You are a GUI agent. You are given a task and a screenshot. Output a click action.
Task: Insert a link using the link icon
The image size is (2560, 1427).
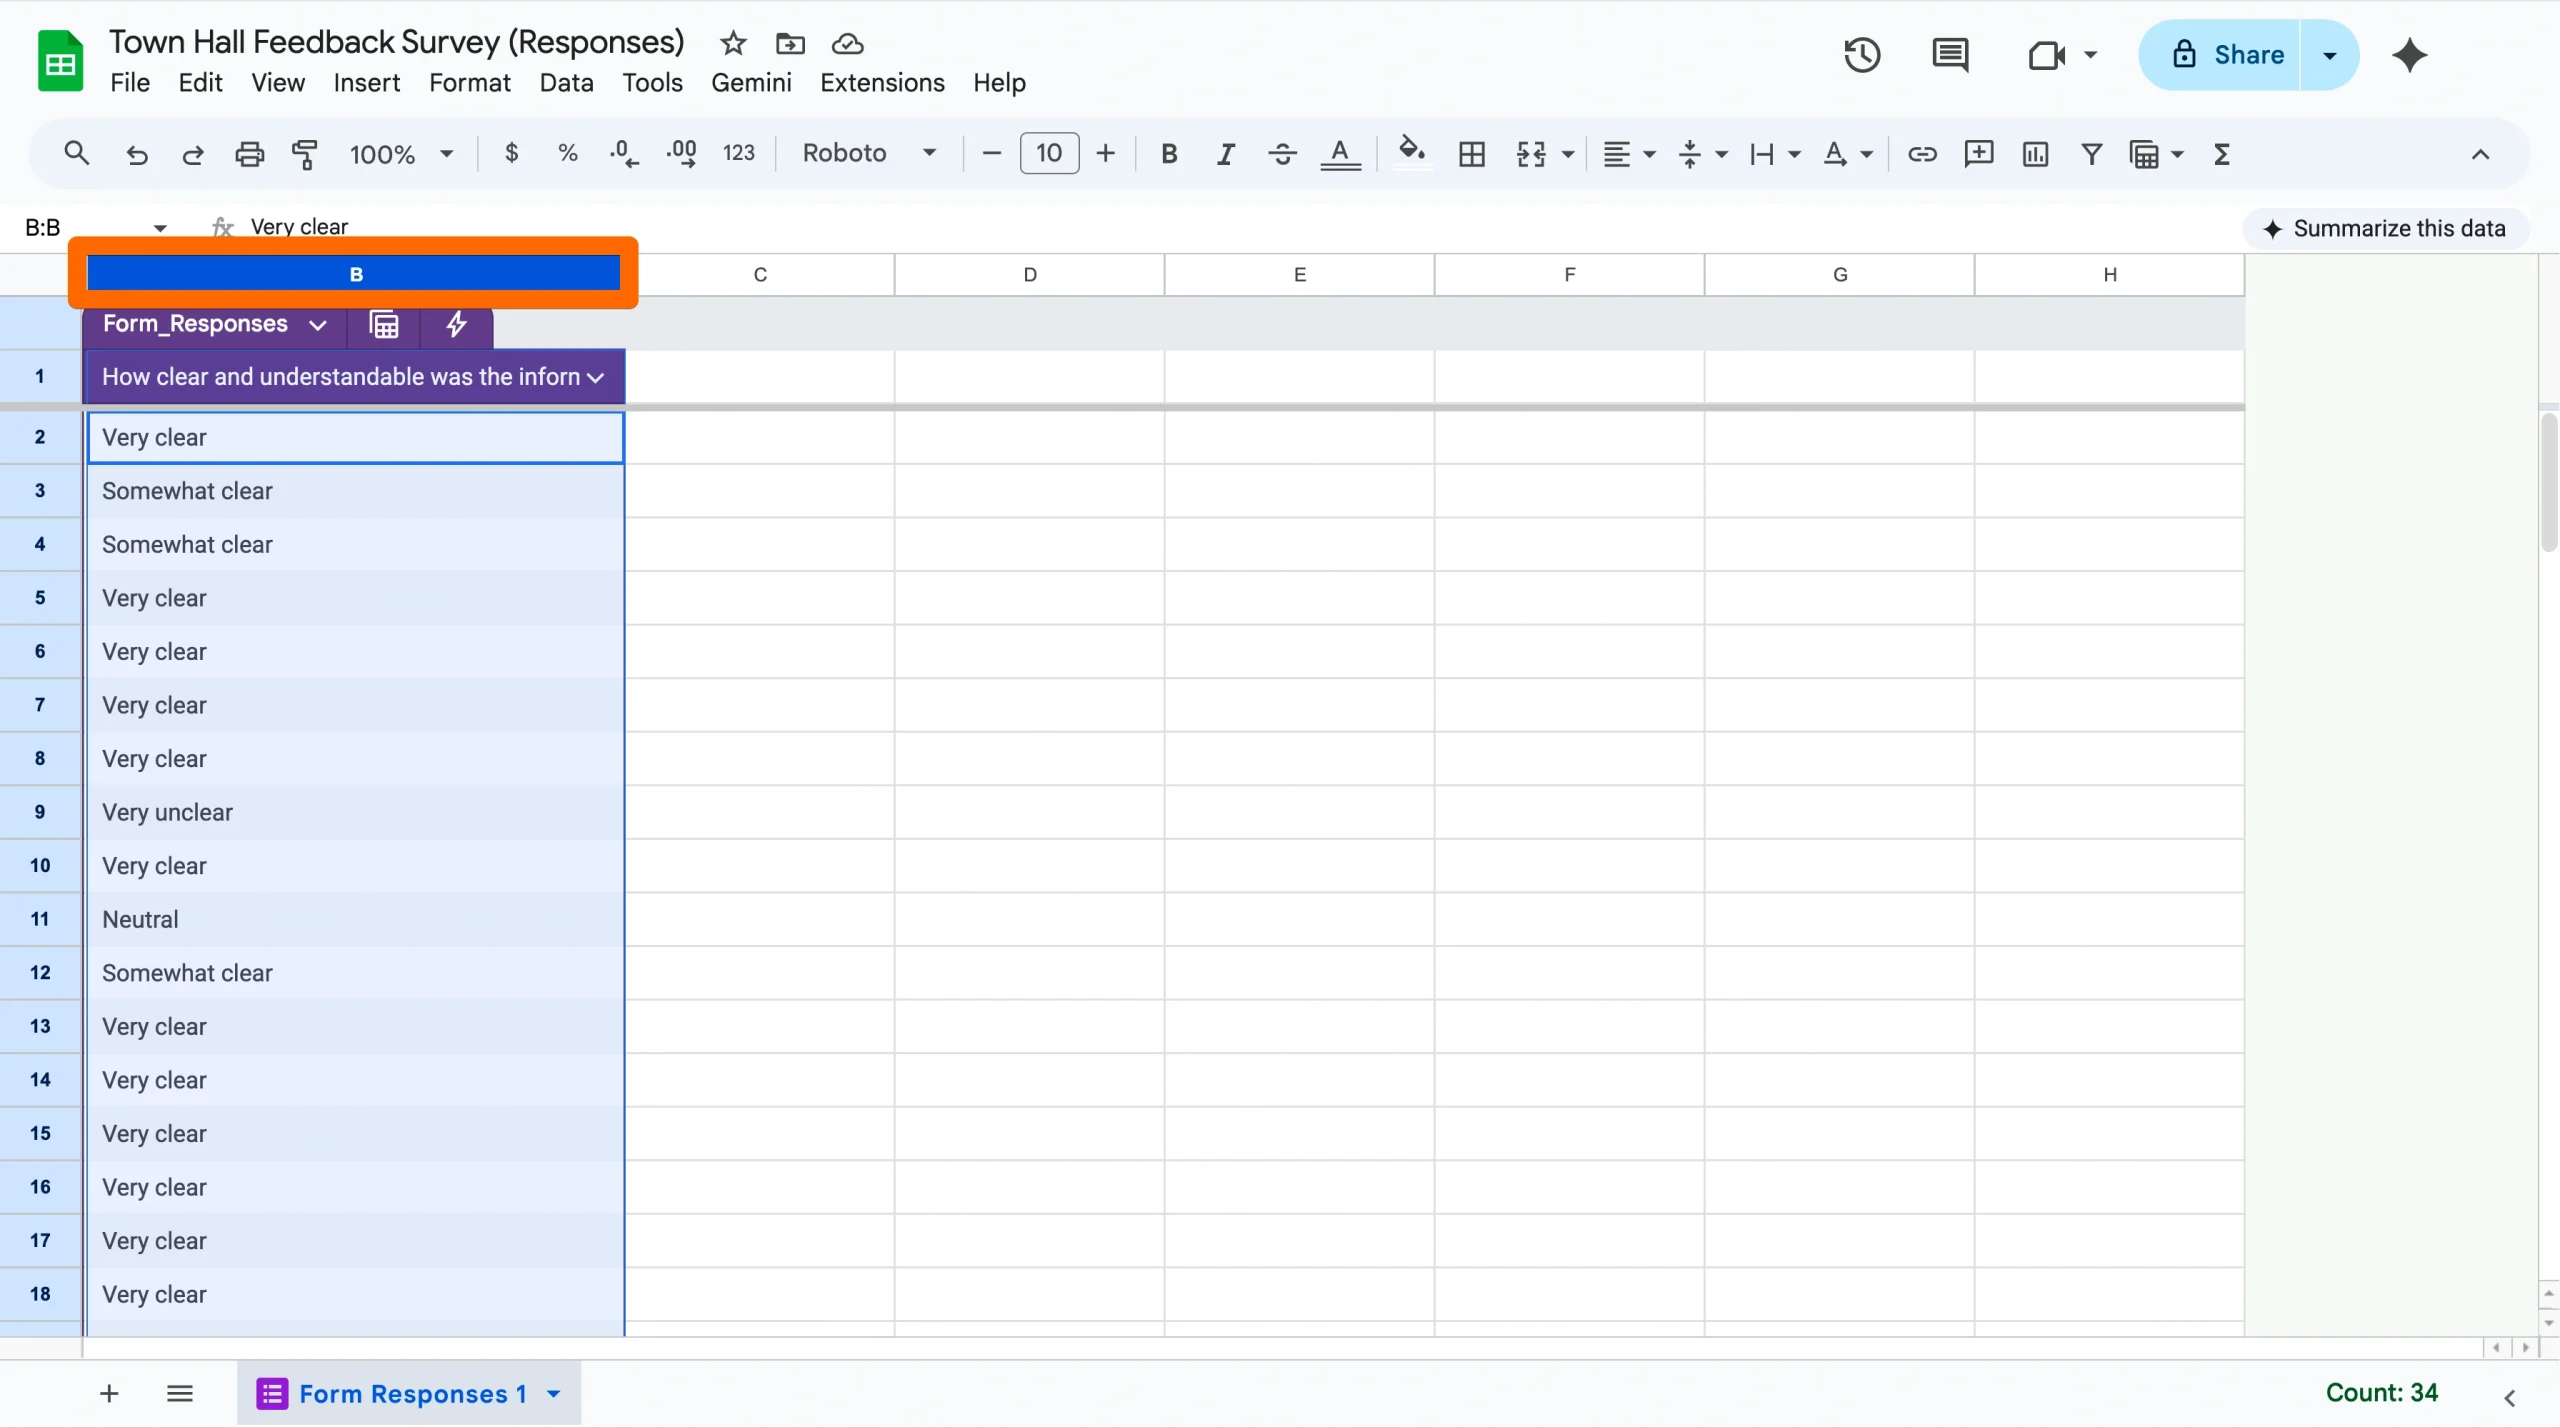[1921, 153]
